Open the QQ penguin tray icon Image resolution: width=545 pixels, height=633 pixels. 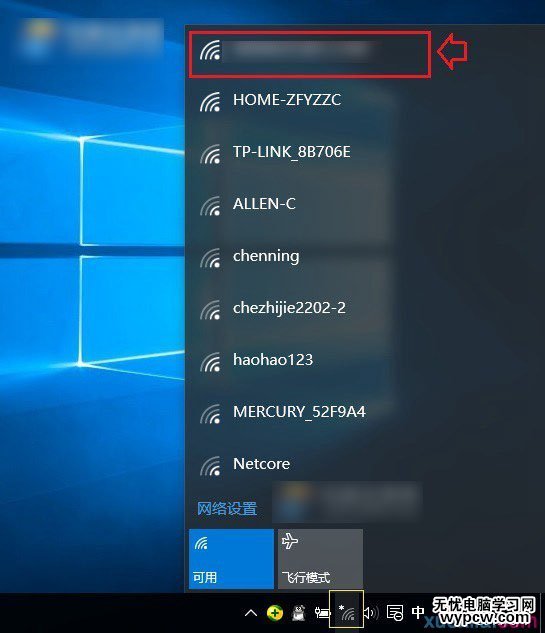tap(299, 613)
